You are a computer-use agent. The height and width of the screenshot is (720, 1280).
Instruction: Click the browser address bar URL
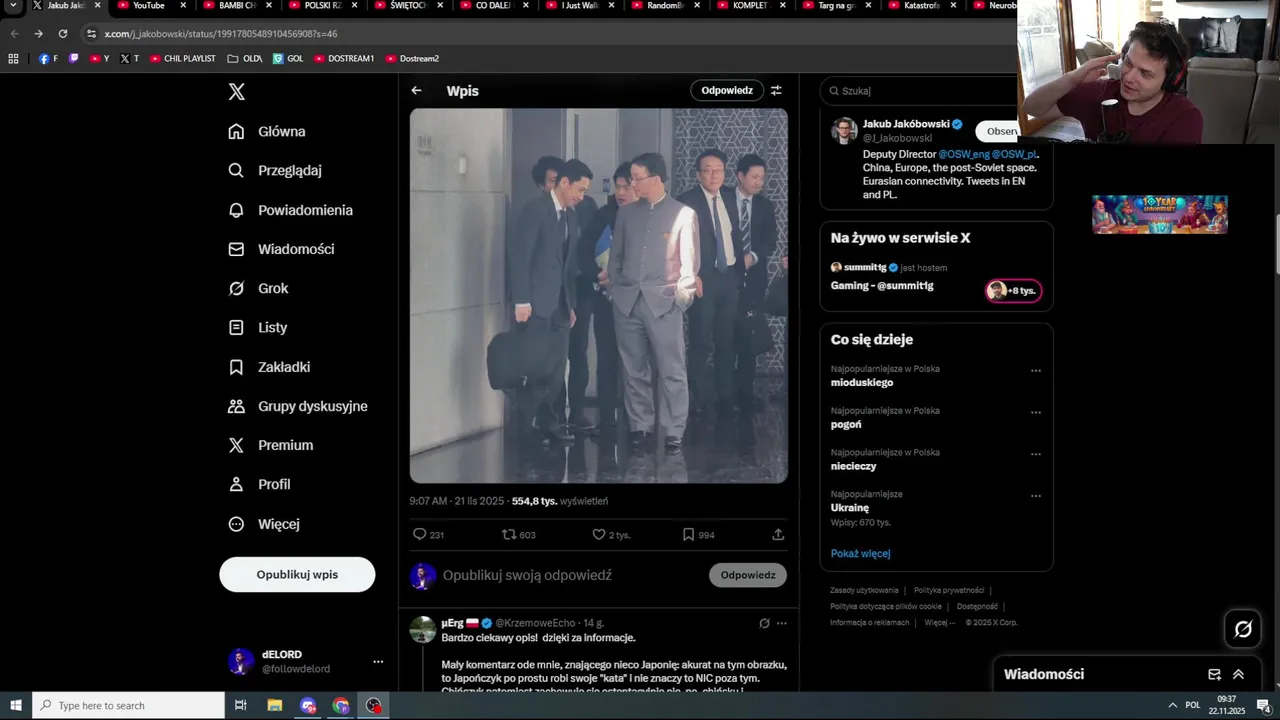pyautogui.click(x=221, y=34)
